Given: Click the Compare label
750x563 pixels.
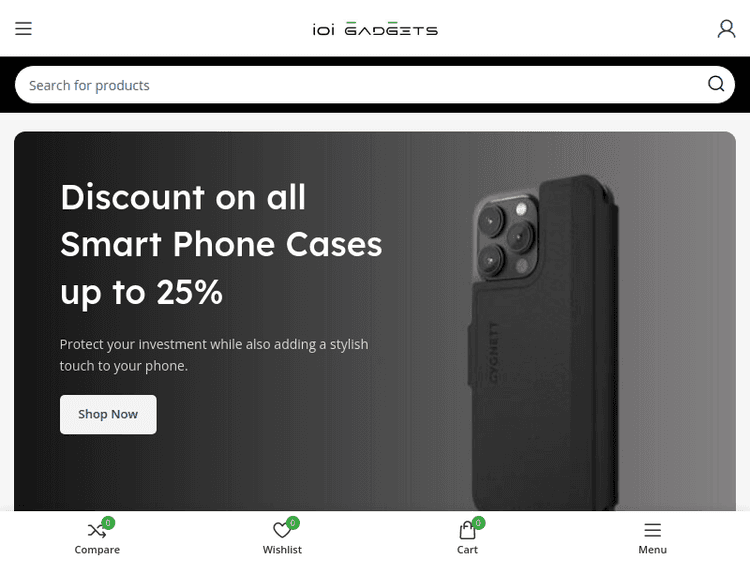Looking at the screenshot, I should [97, 550].
